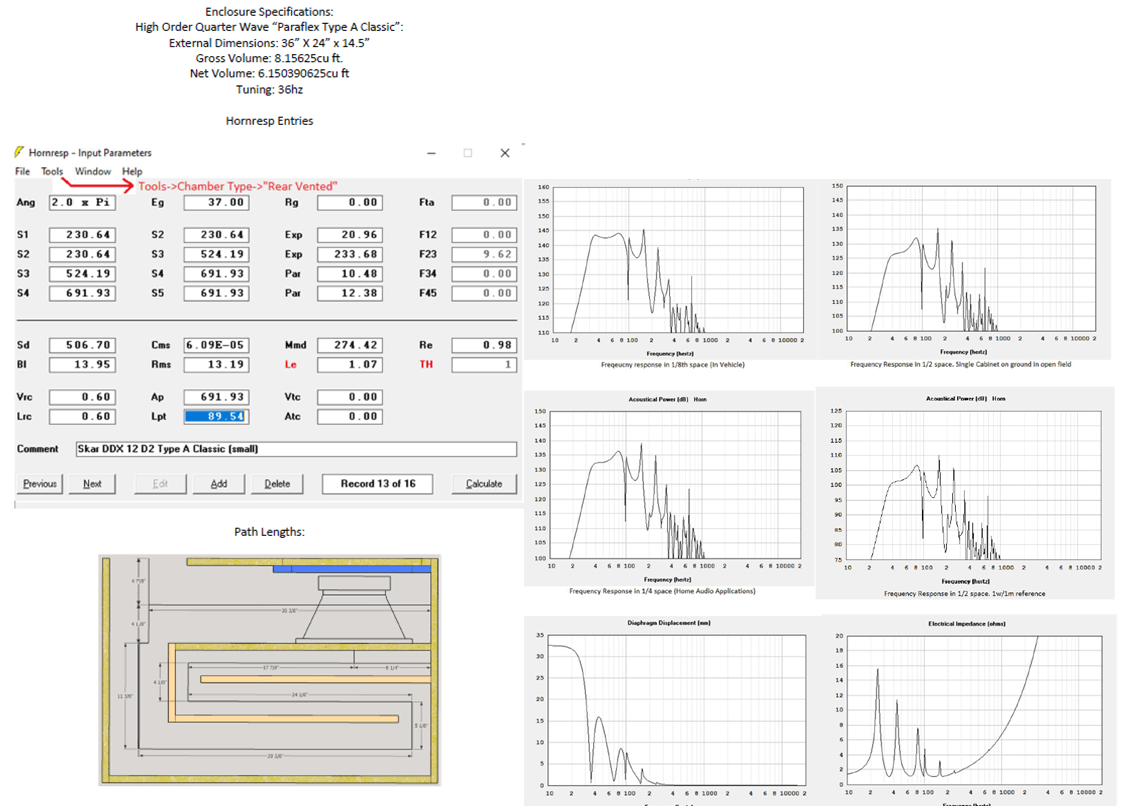Click the Cms field showing 6.09E-05
The image size is (1123, 808).
pos(216,345)
